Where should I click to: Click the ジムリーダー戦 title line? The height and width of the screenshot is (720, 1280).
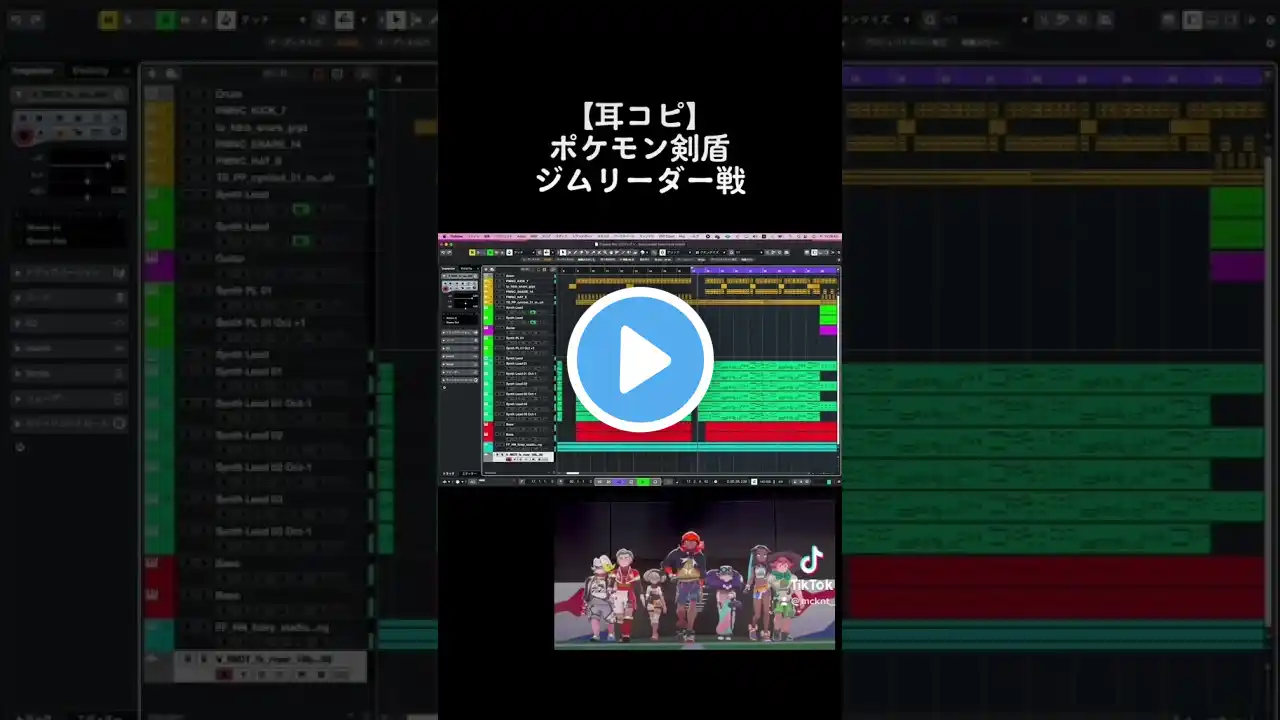[640, 180]
